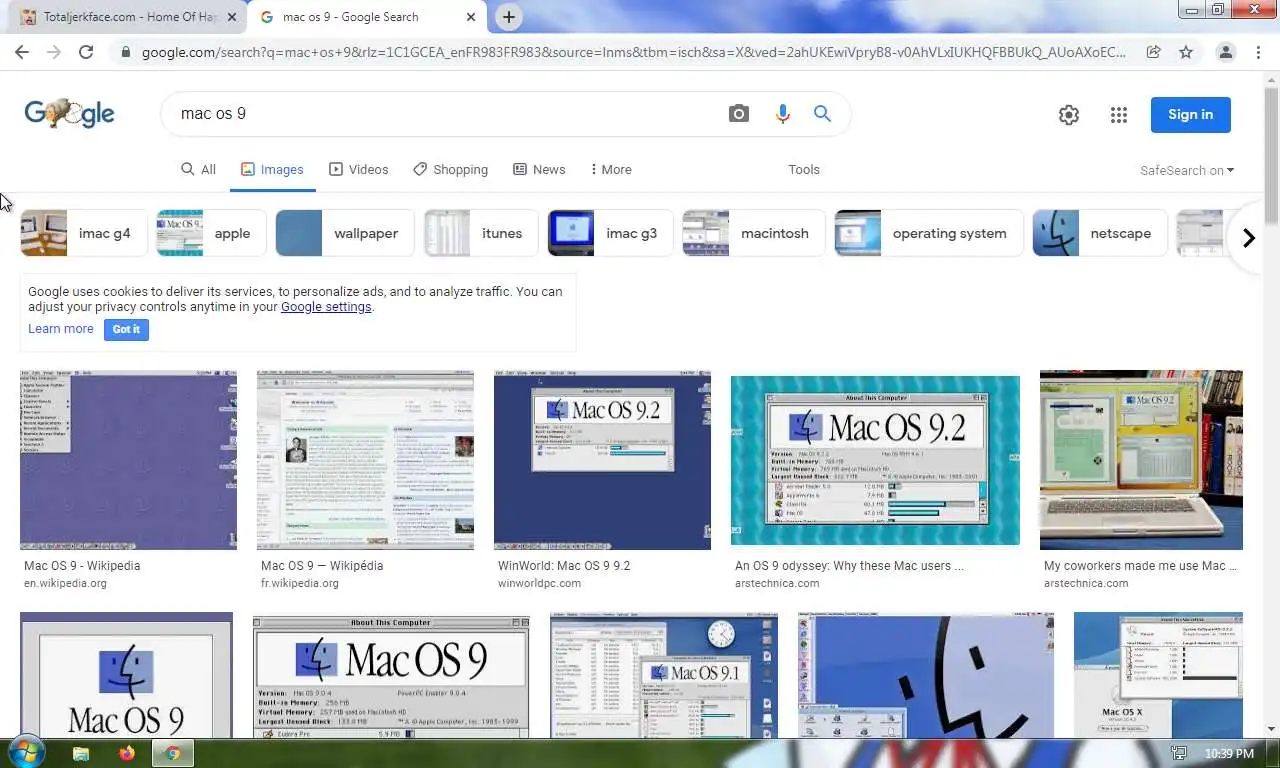
Task: Click the Learn more cookie link
Action: pyautogui.click(x=60, y=329)
